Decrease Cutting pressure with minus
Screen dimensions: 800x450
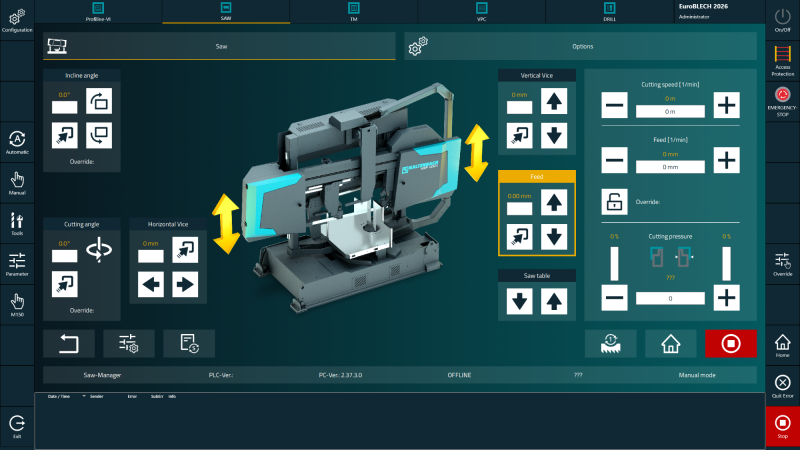614,298
